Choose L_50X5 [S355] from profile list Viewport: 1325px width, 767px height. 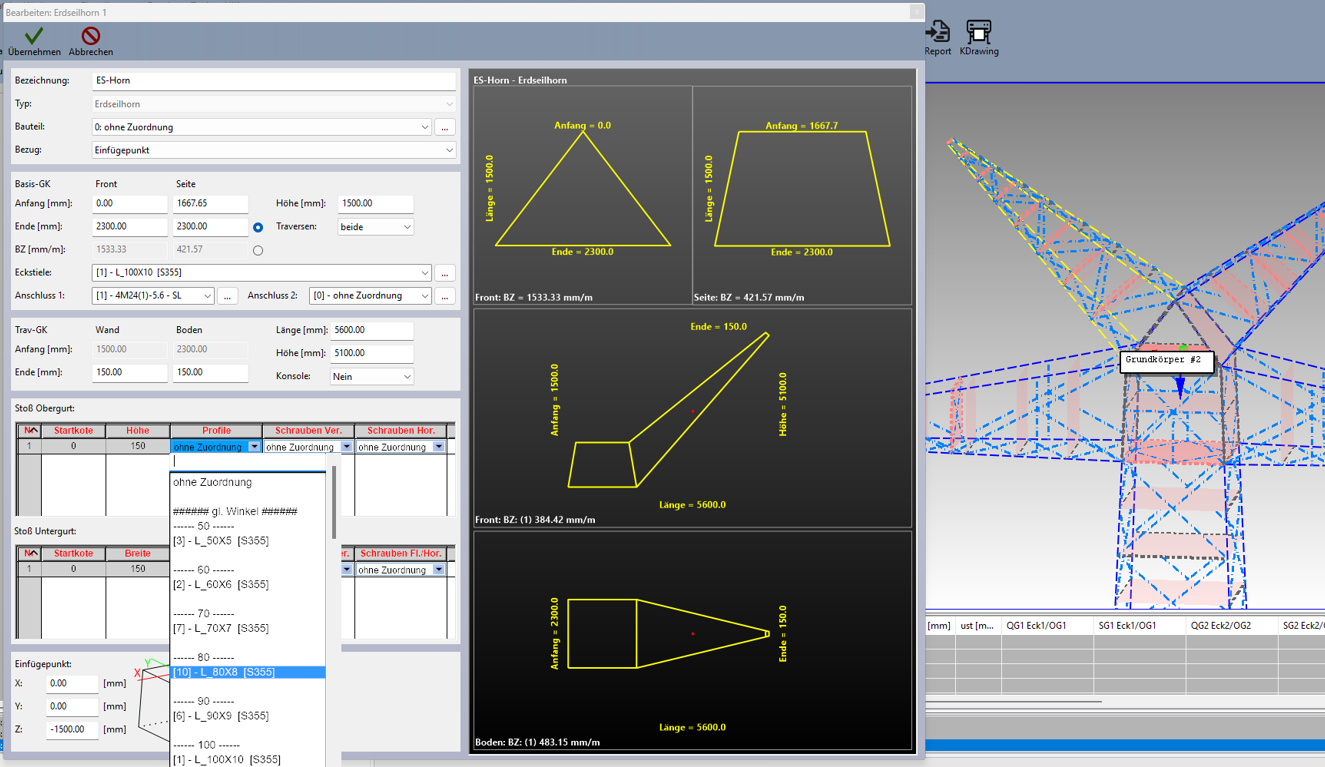220,541
